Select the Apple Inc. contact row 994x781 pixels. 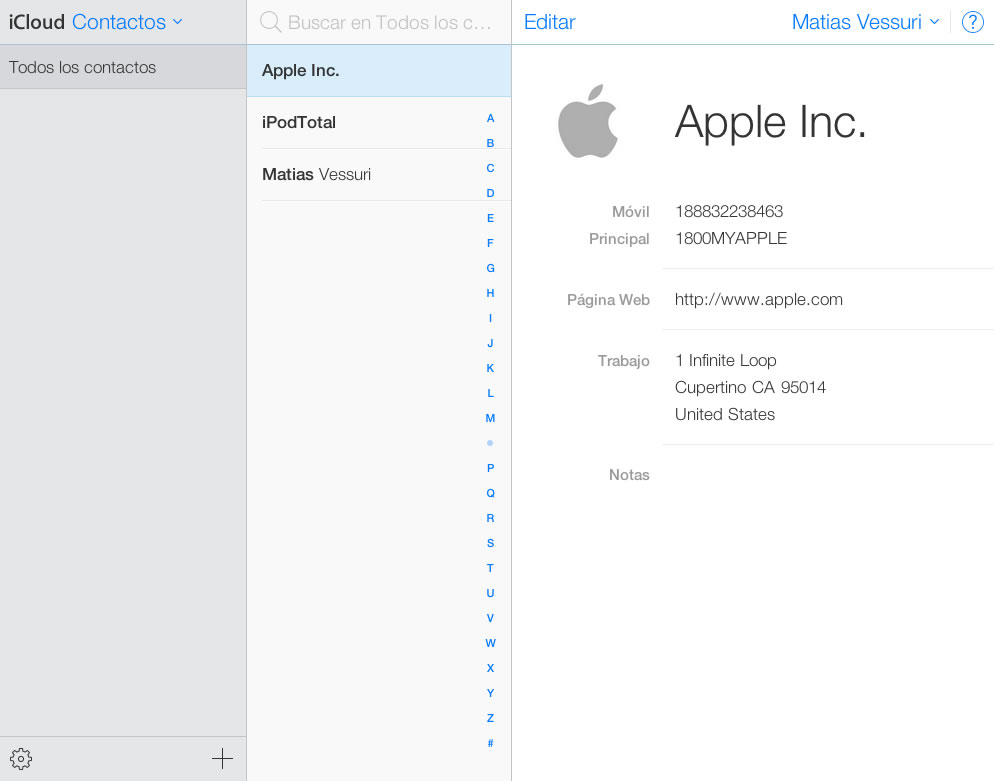point(378,70)
